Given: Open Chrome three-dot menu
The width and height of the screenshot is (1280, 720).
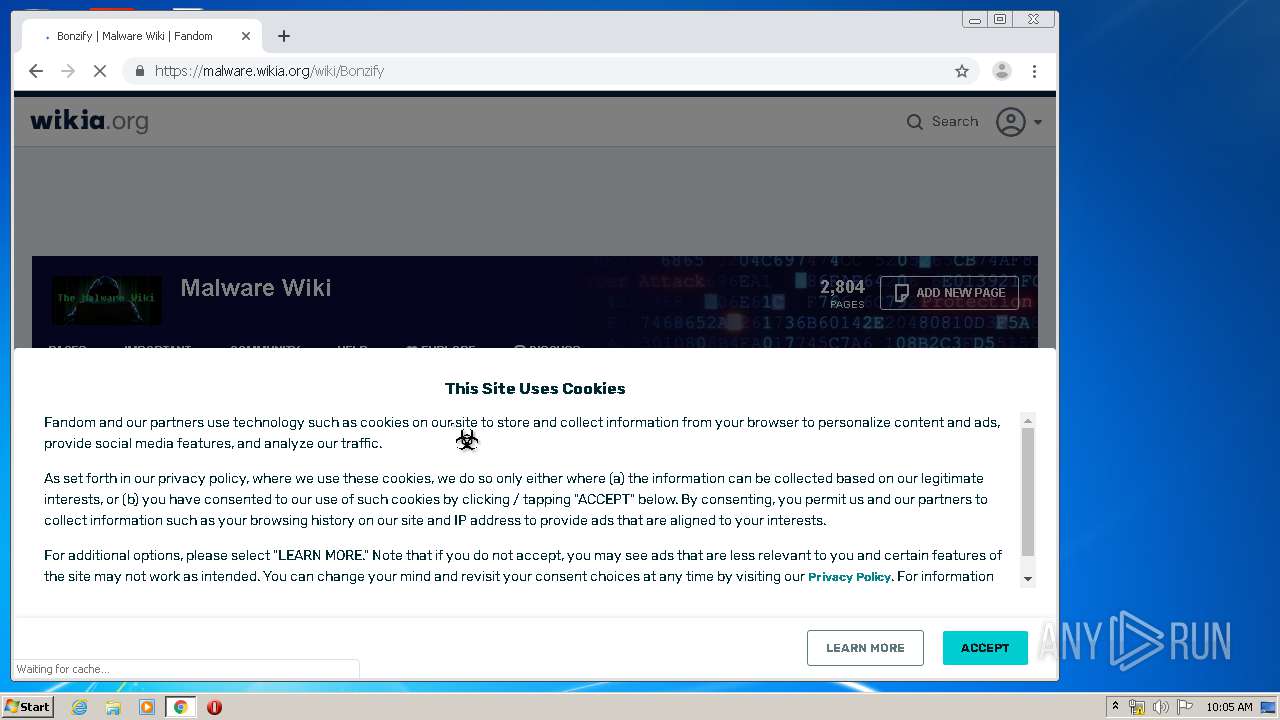Looking at the screenshot, I should pyautogui.click(x=1034, y=71).
